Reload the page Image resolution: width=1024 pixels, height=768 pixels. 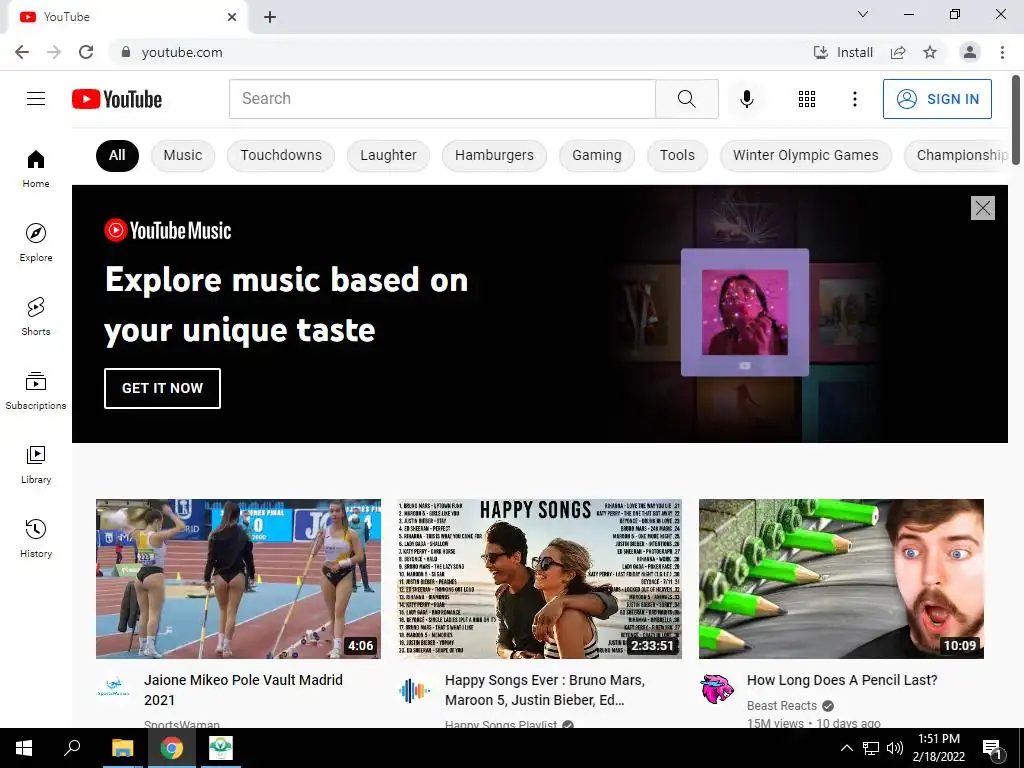[86, 52]
